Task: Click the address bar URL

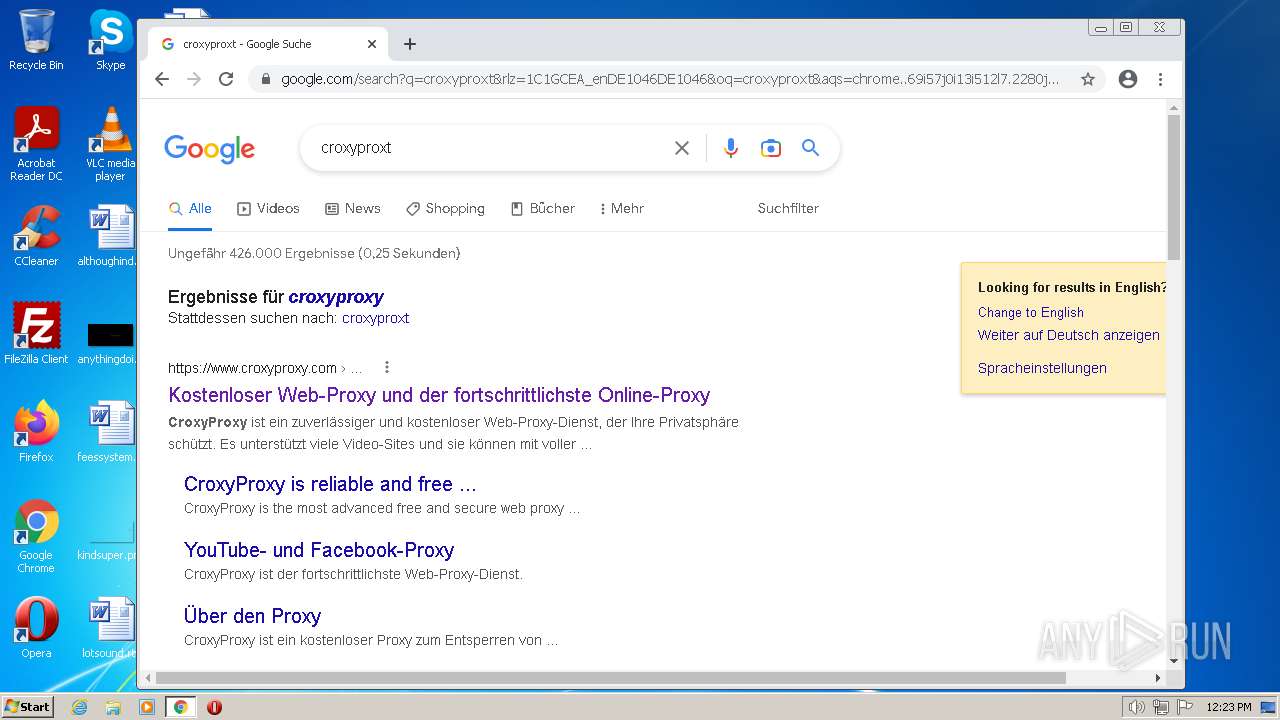Action: (670, 79)
